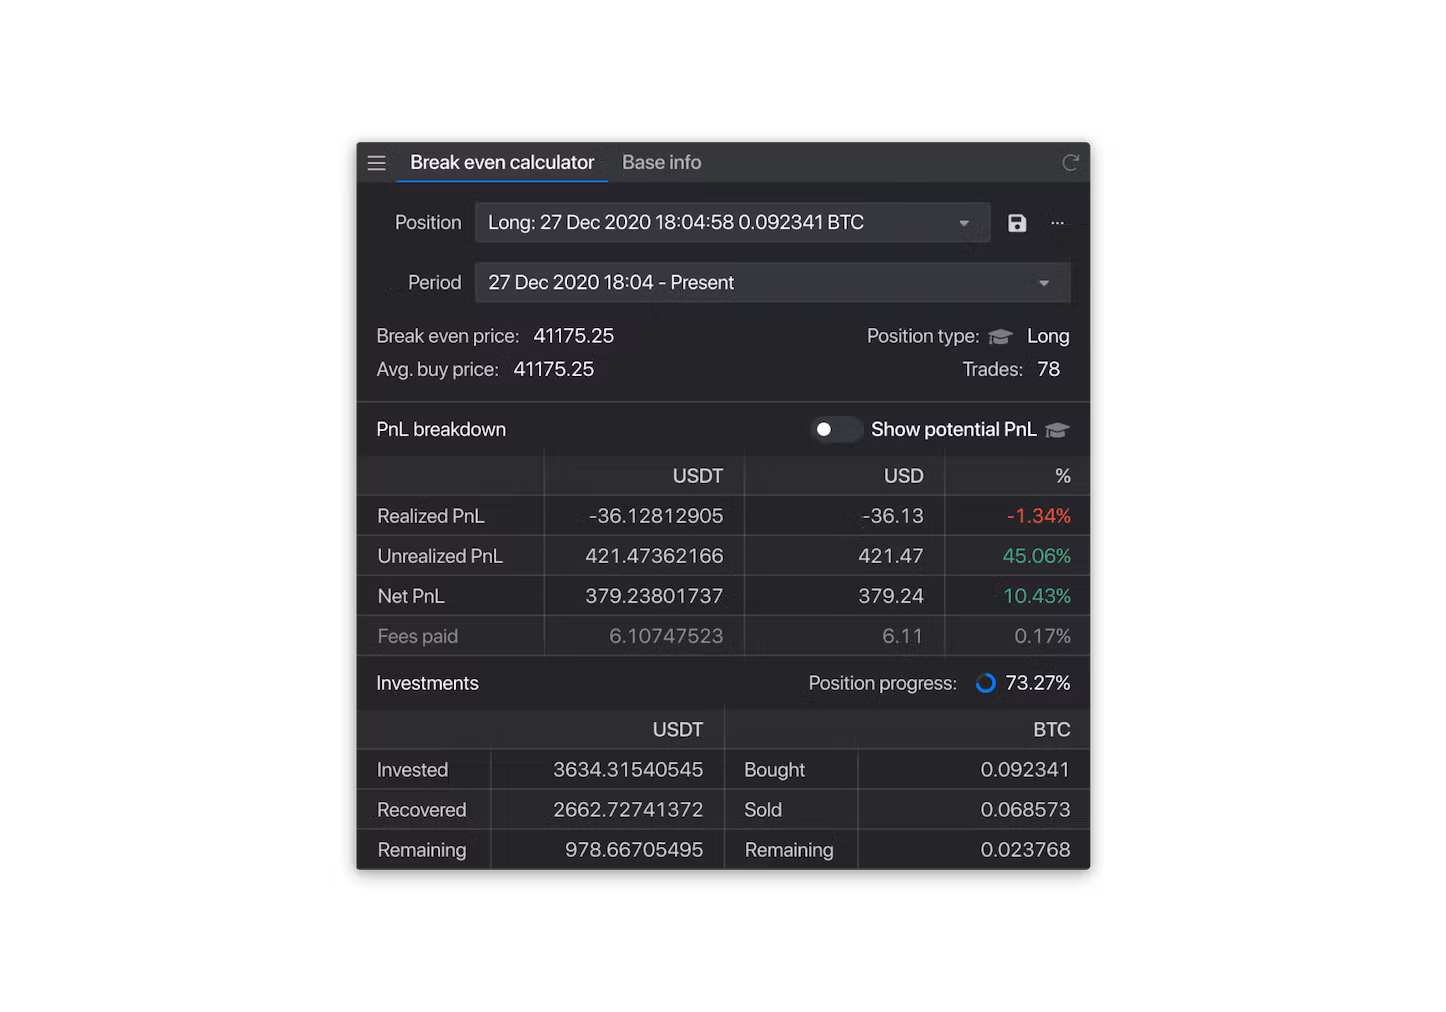
Task: Click the Invested USDT amount 3634.31540545
Action: pos(628,770)
